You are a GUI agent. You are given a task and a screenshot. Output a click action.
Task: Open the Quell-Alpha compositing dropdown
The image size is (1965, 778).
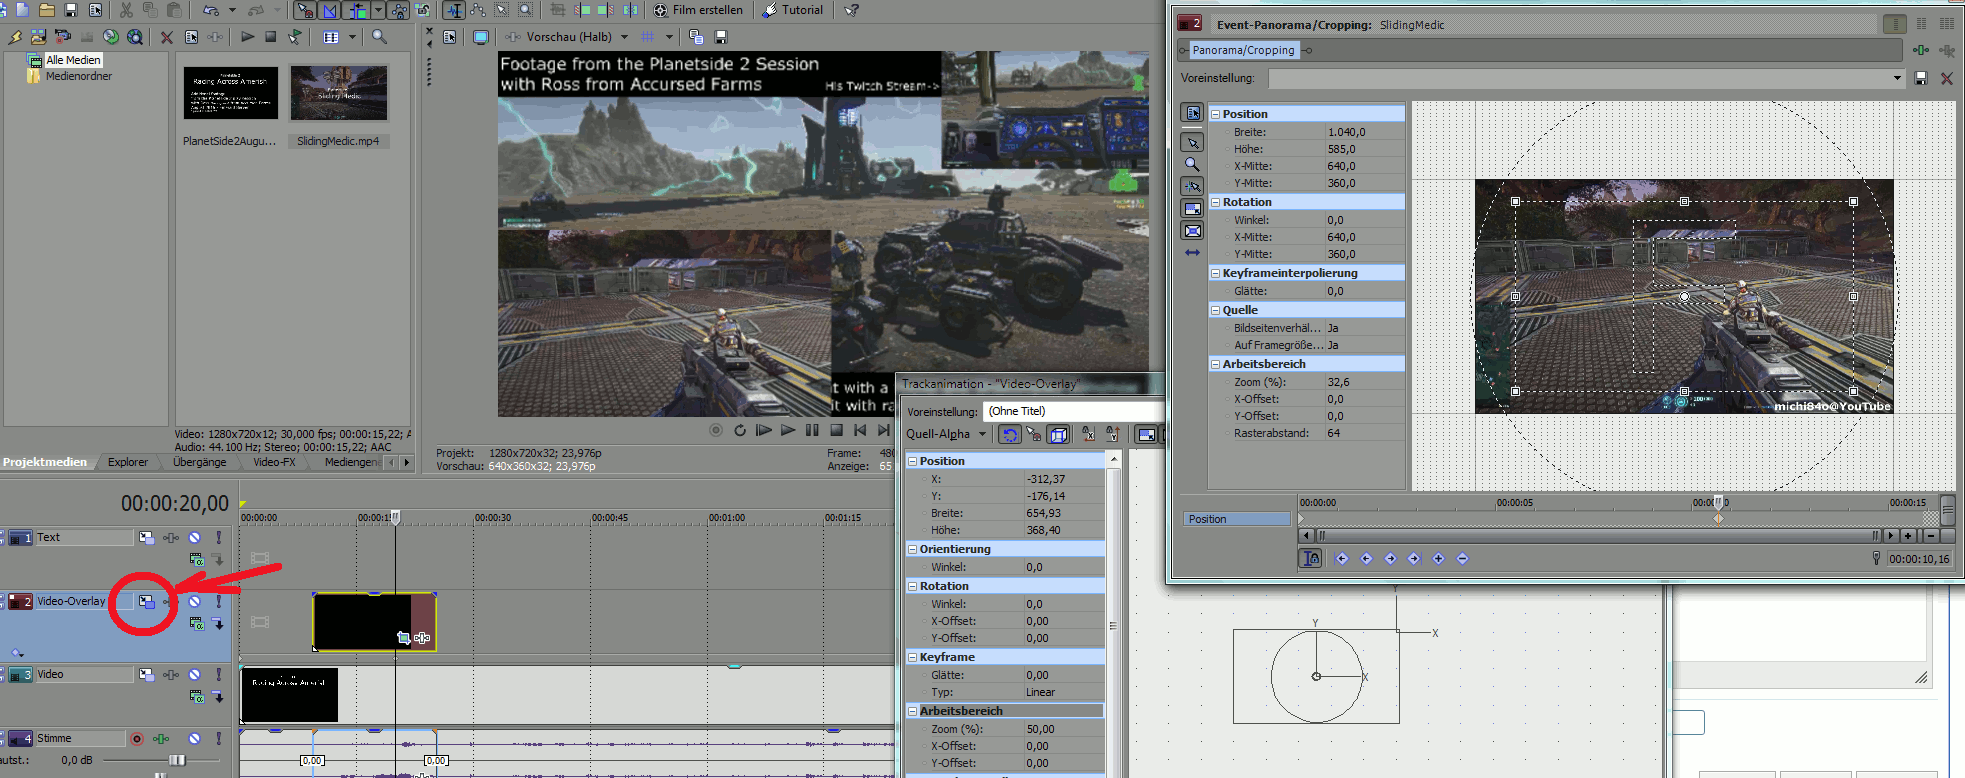(x=946, y=434)
